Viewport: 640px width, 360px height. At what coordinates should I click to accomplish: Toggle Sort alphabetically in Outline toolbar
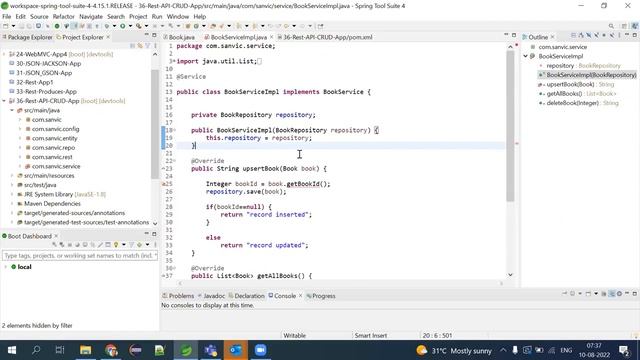click(x=581, y=36)
